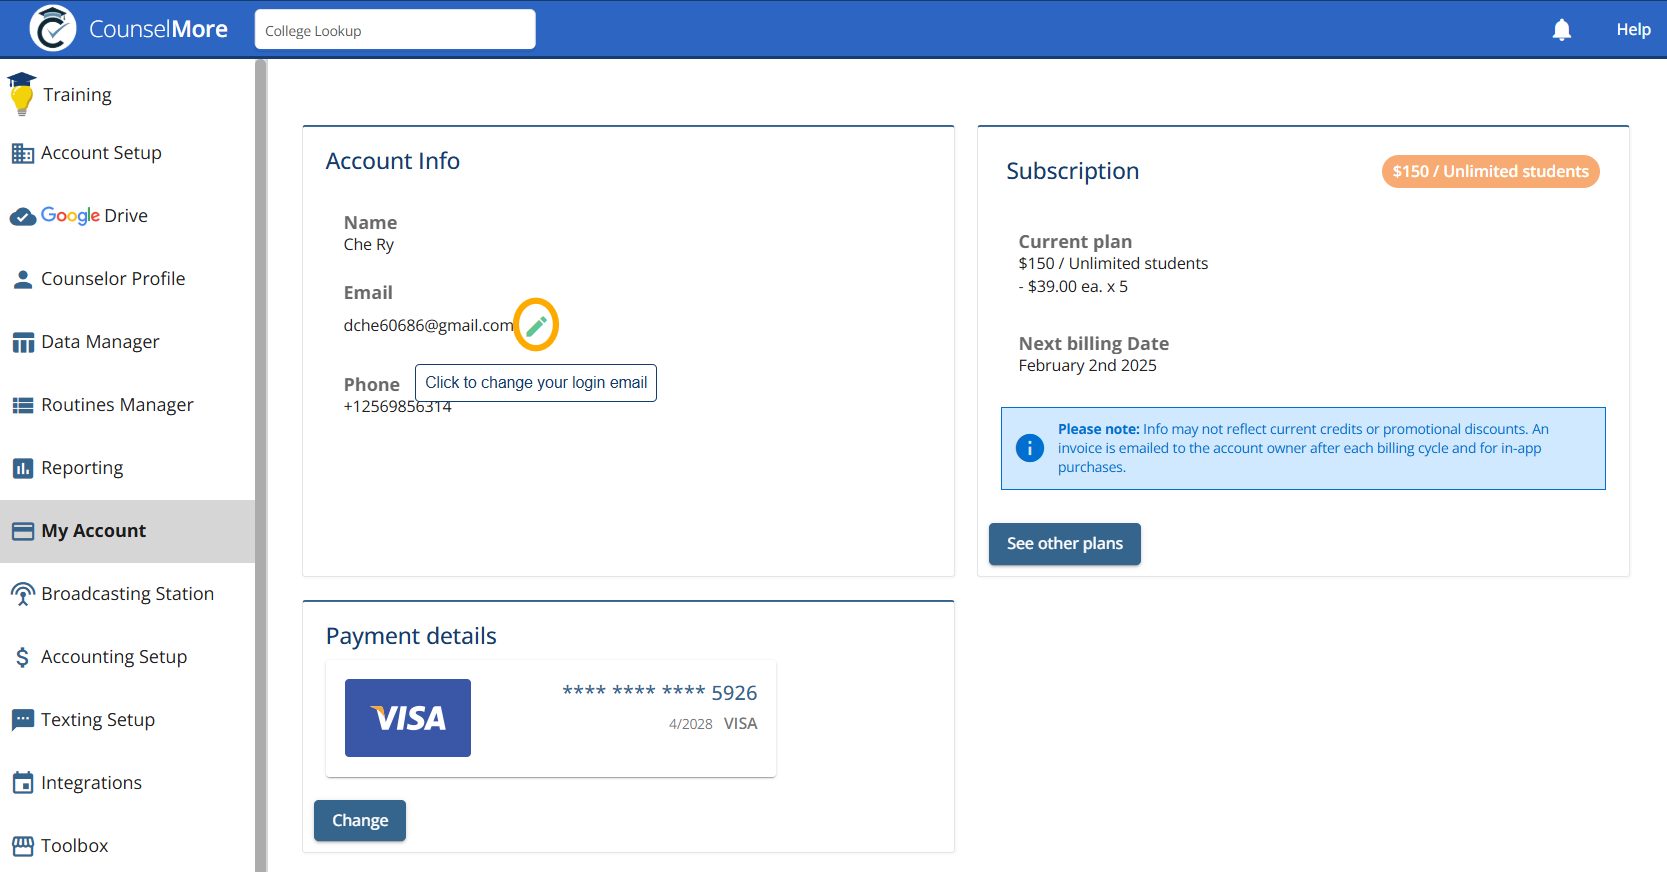The image size is (1667, 872).
Task: Click the See other plans button
Action: (x=1064, y=544)
